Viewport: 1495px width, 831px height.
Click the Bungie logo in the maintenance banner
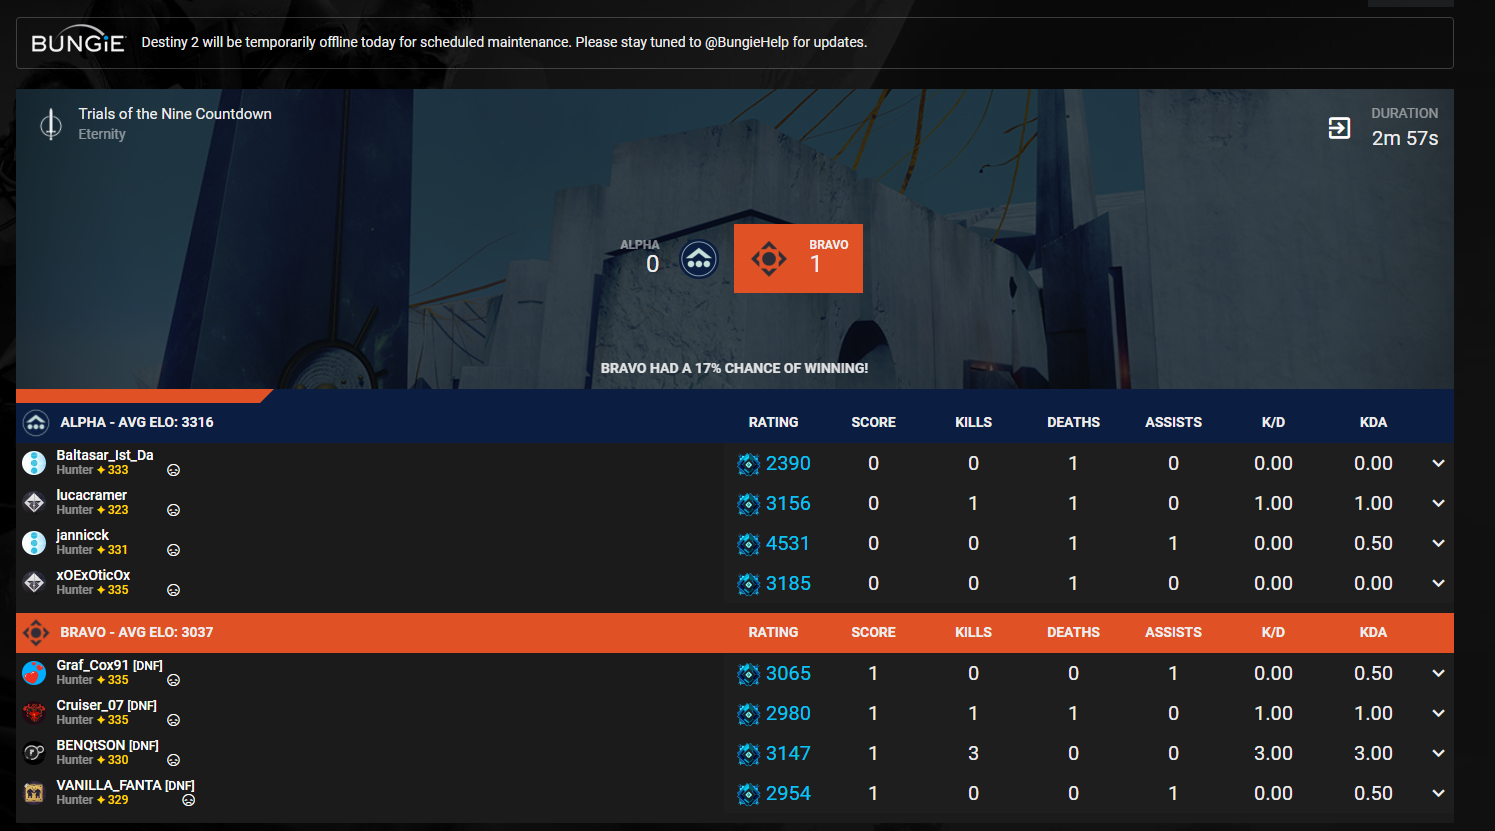(x=78, y=42)
